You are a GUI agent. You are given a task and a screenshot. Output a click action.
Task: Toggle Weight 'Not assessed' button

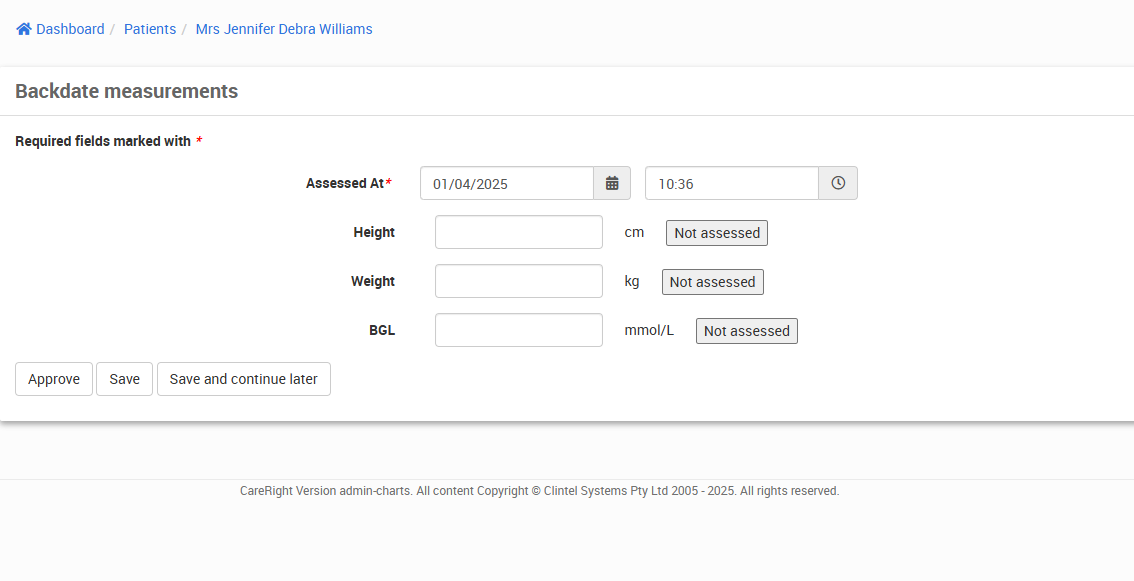712,282
